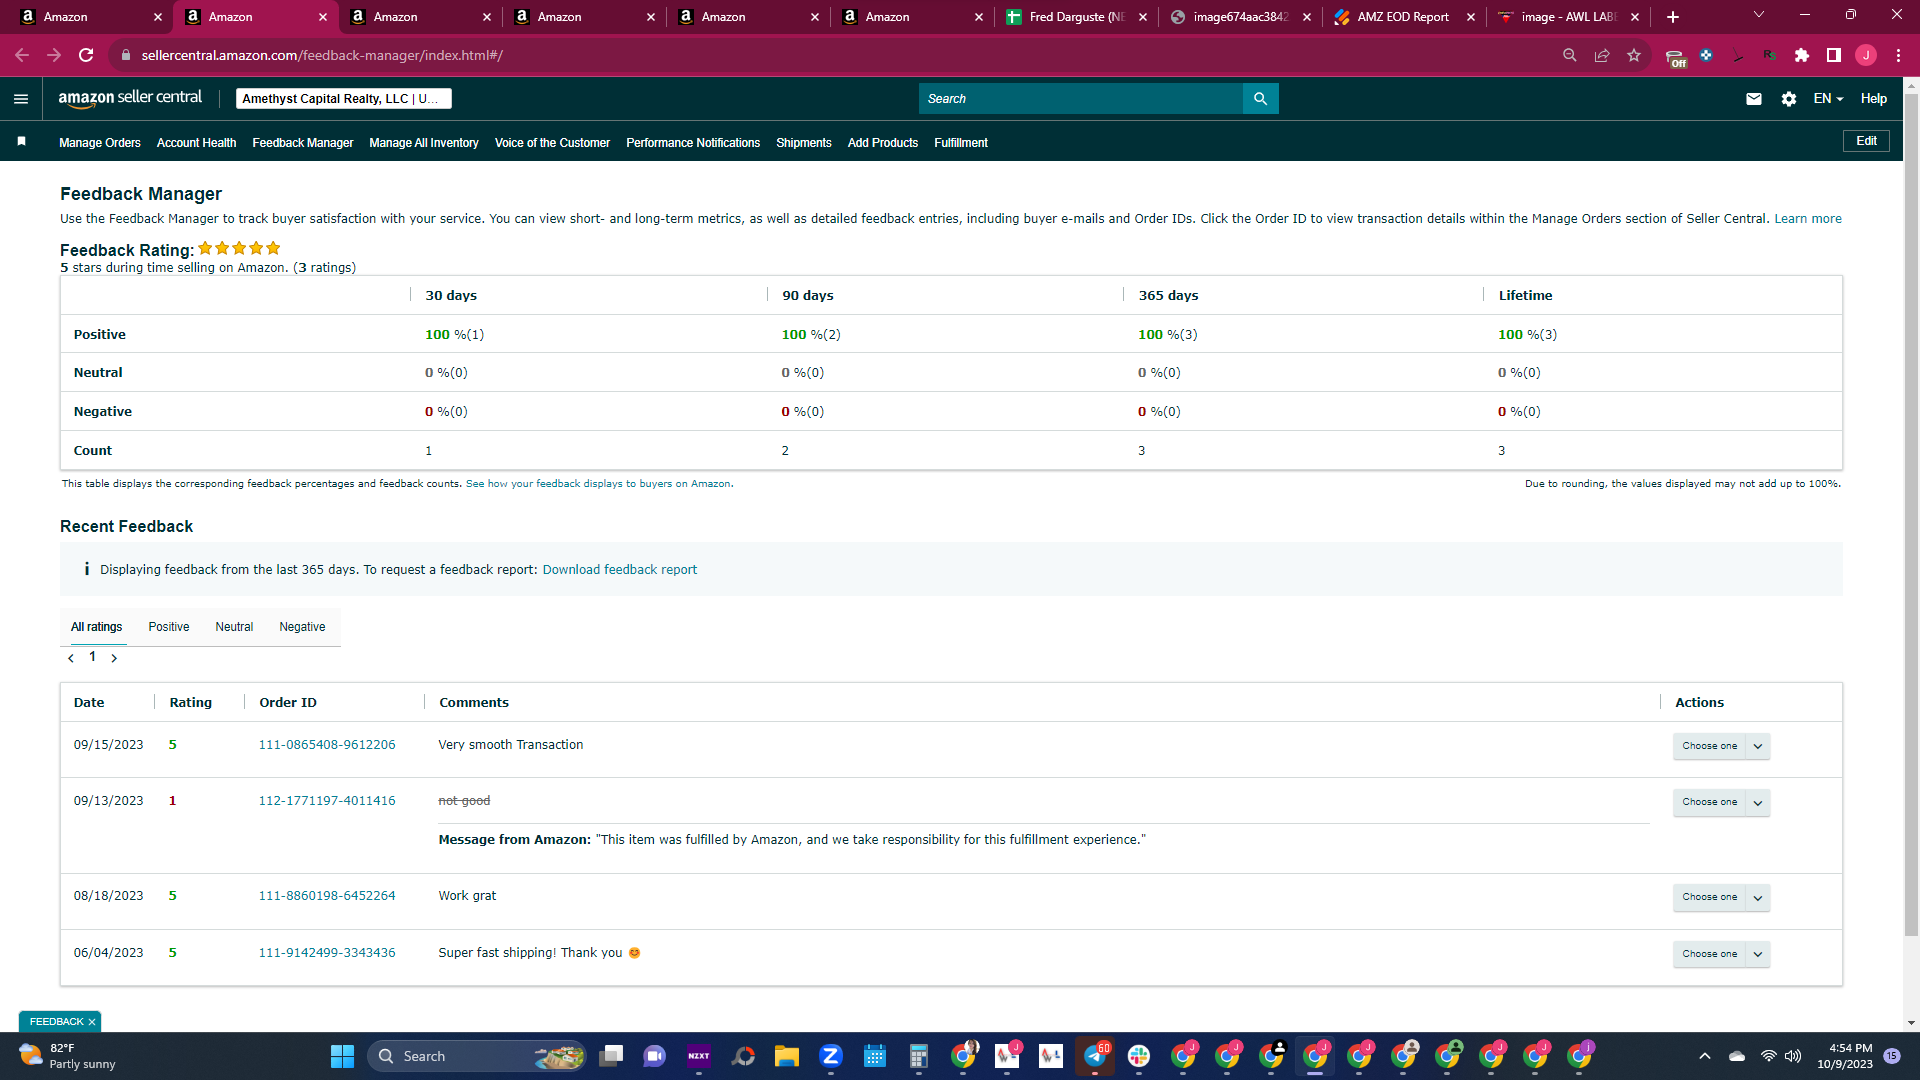View site information lock icon
This screenshot has height=1080, width=1920.
[x=126, y=55]
